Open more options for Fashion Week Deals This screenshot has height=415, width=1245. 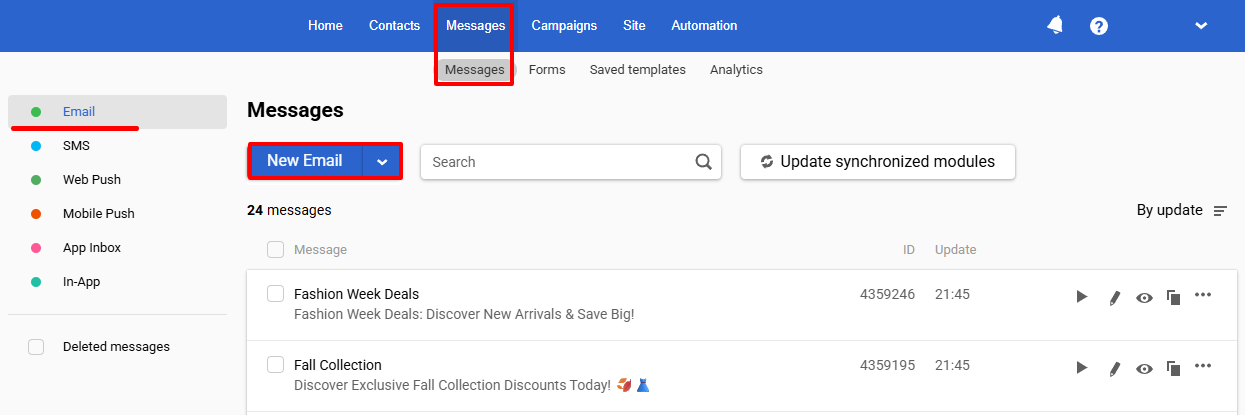point(1203,294)
